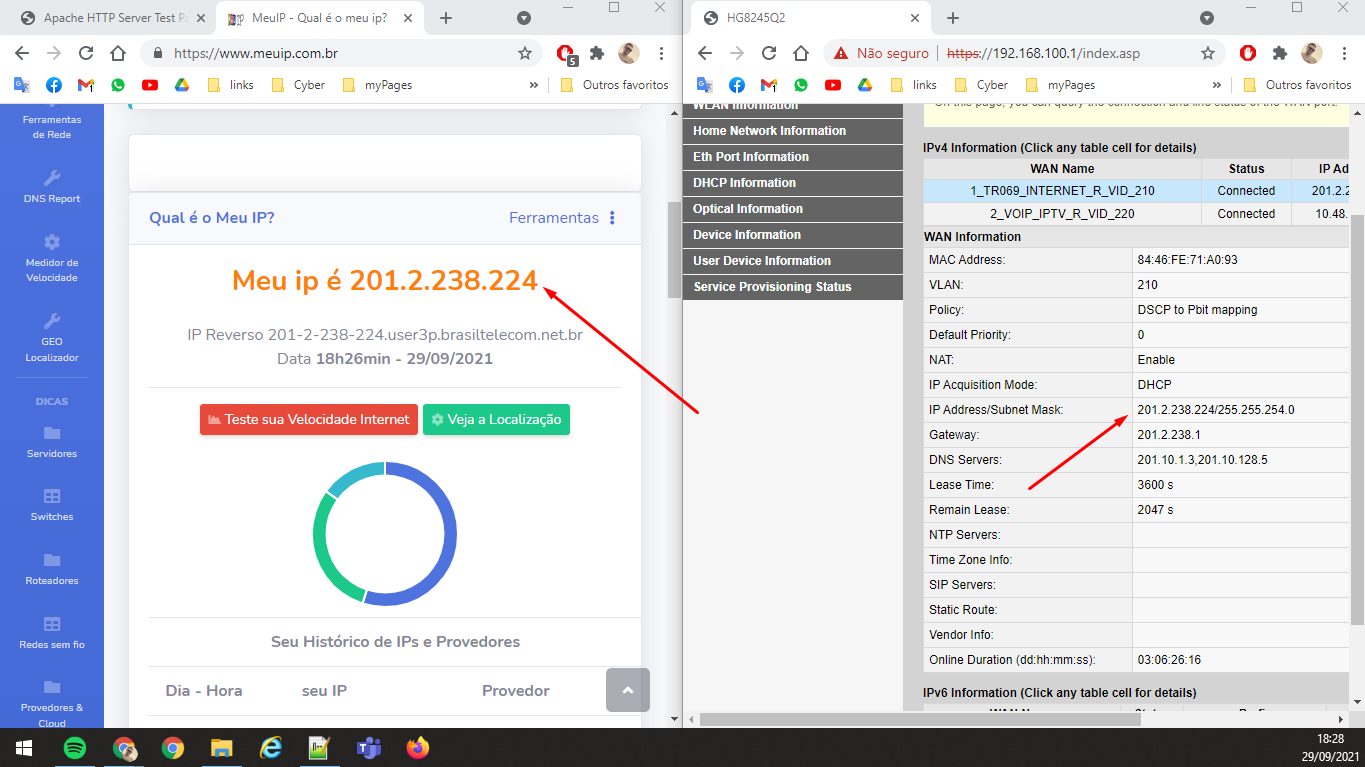Open Extensions puzzle icon in MeuIP window
Image resolution: width=1365 pixels, height=767 pixels.
pos(597,53)
